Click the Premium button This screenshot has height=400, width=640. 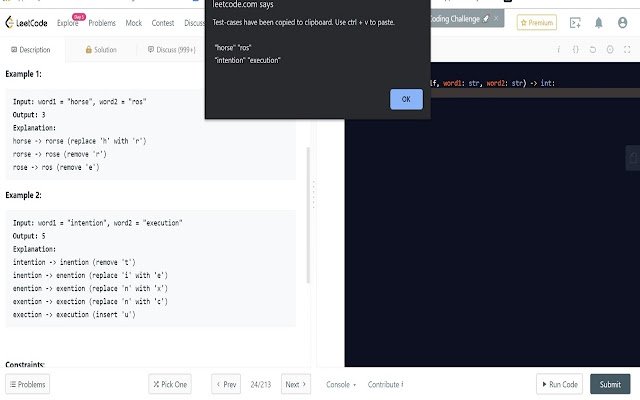point(537,23)
